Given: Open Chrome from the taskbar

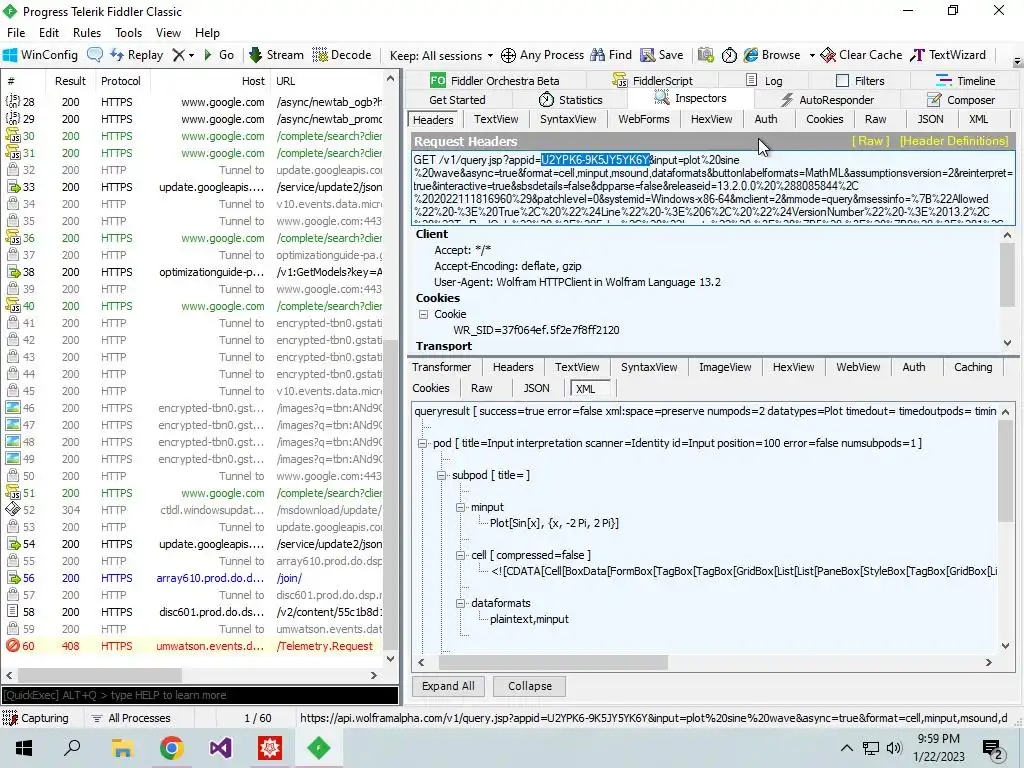Looking at the screenshot, I should 172,748.
